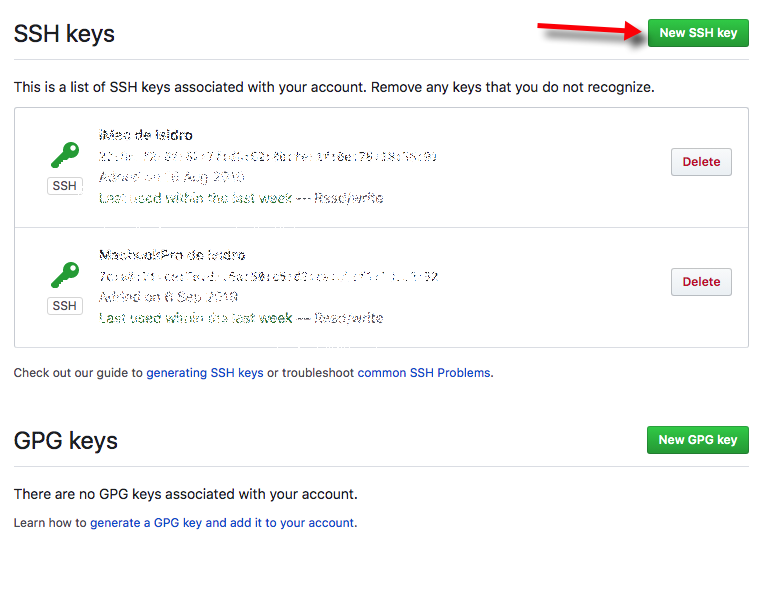Open generate a GPG key and add link
Viewport: 775px width, 594px height.
tap(222, 523)
